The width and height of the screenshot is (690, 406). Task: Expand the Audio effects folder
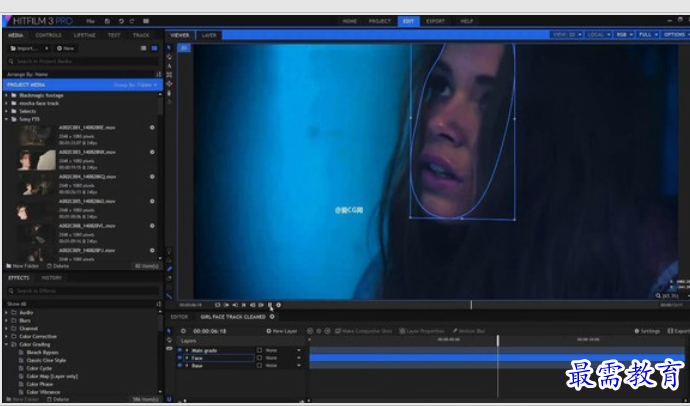pyautogui.click(x=6, y=313)
